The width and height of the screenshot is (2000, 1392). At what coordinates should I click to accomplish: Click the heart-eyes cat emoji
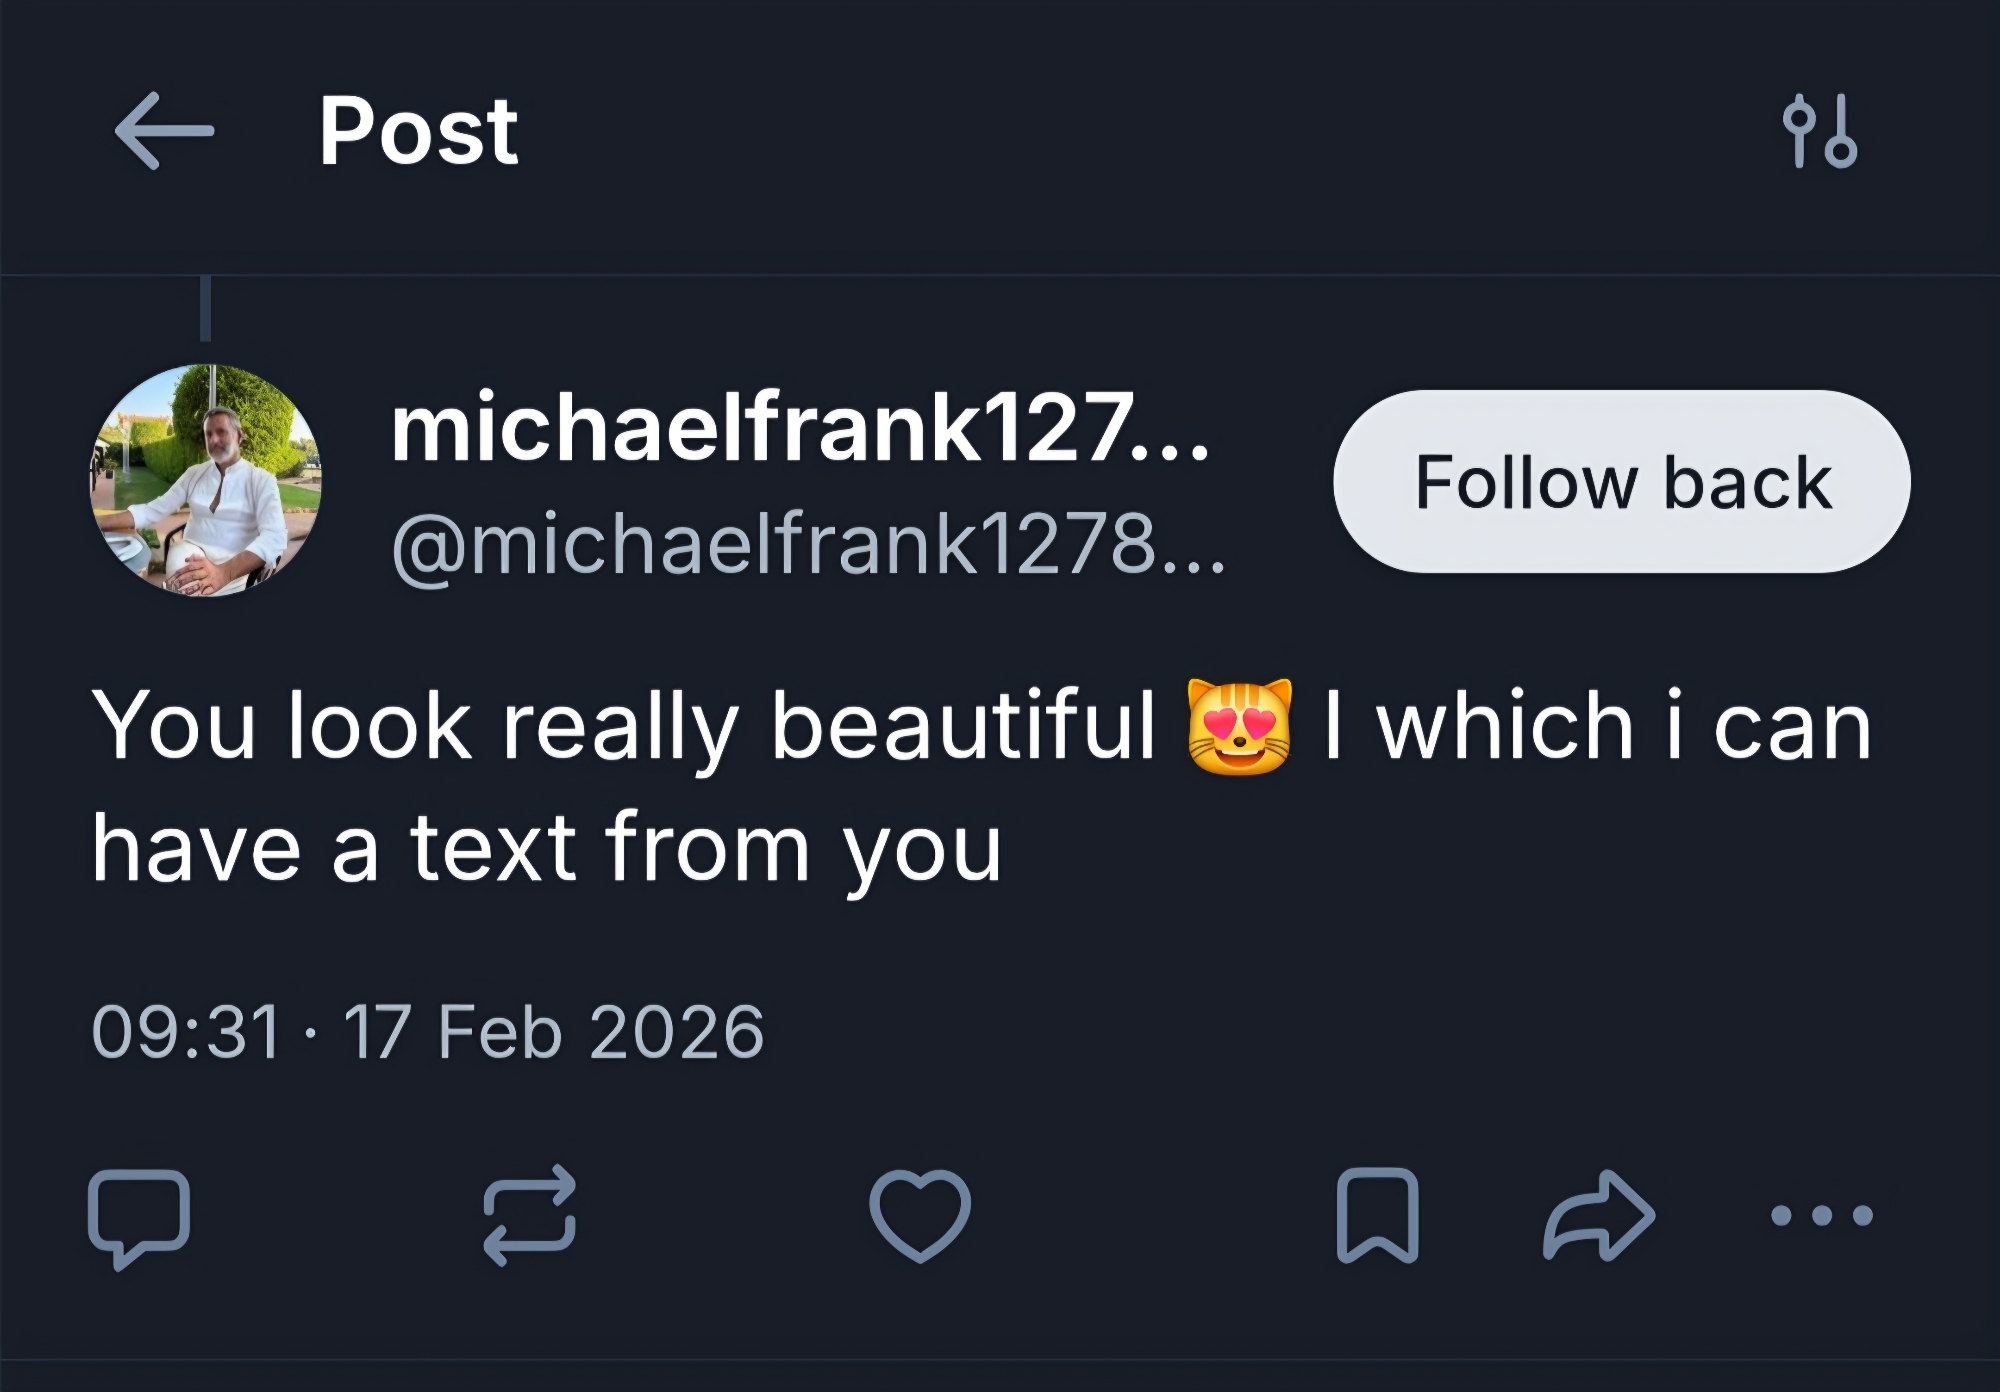pyautogui.click(x=1238, y=726)
